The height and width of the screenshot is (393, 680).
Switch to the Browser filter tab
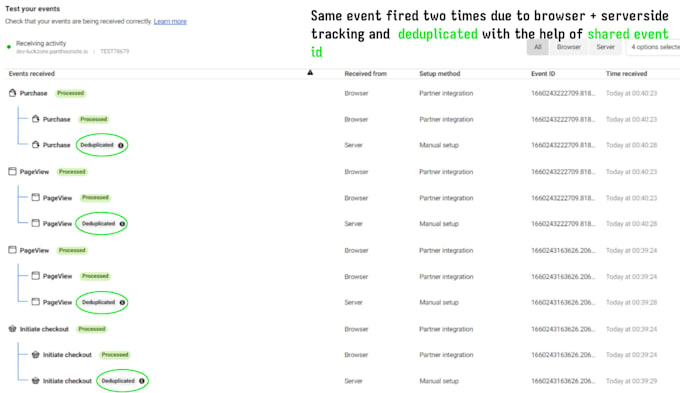pyautogui.click(x=569, y=47)
